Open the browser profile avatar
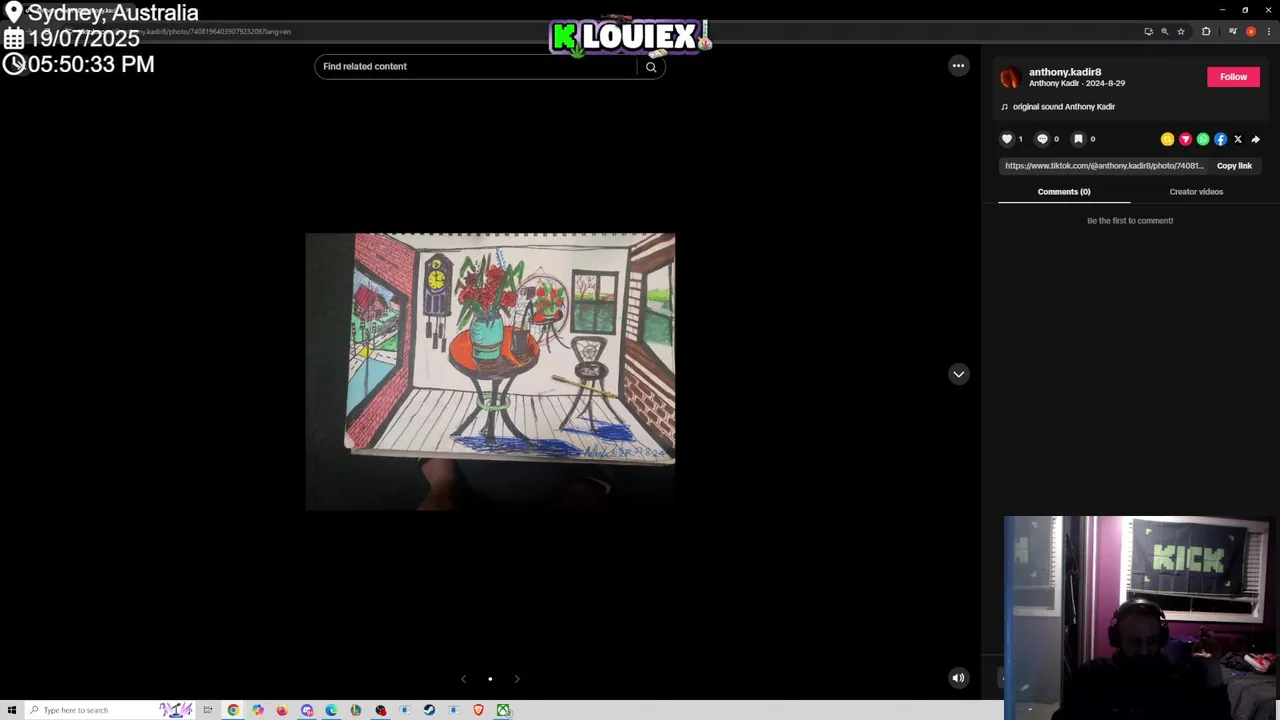1280x720 pixels. (1251, 31)
